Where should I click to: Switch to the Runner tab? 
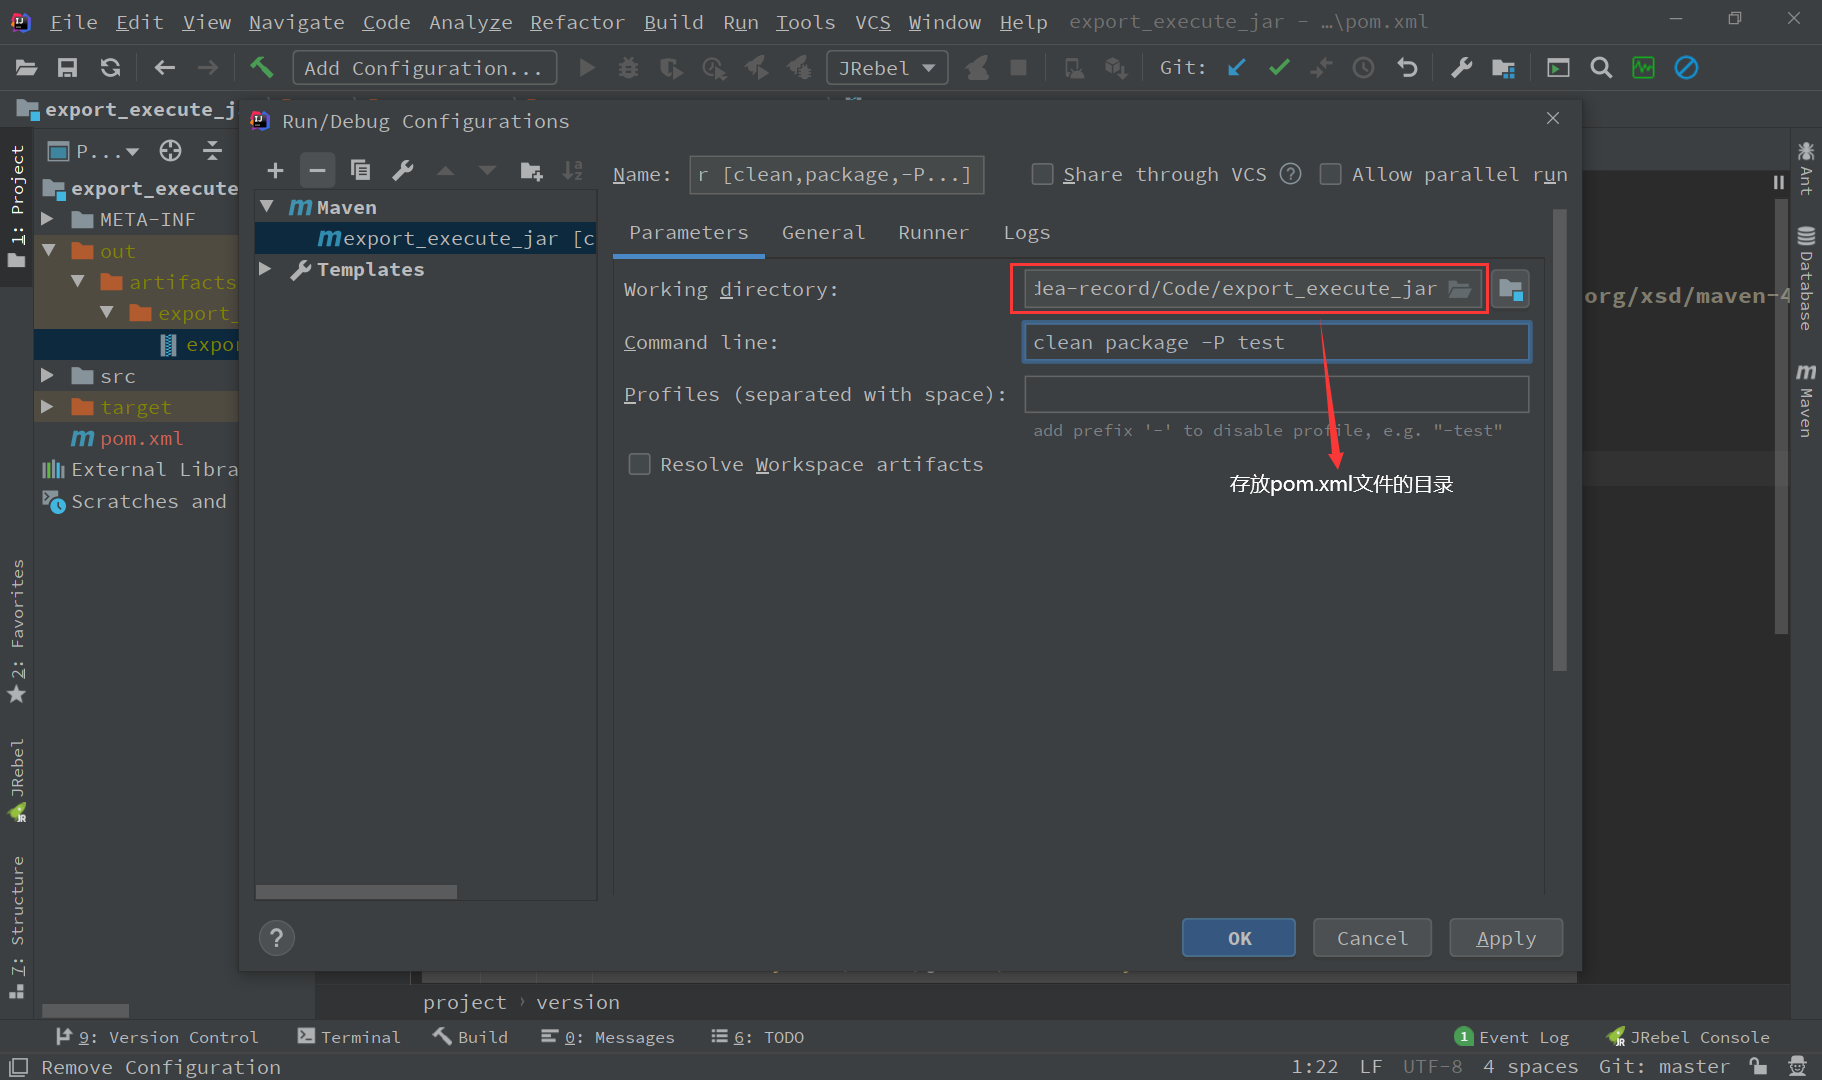coord(933,233)
